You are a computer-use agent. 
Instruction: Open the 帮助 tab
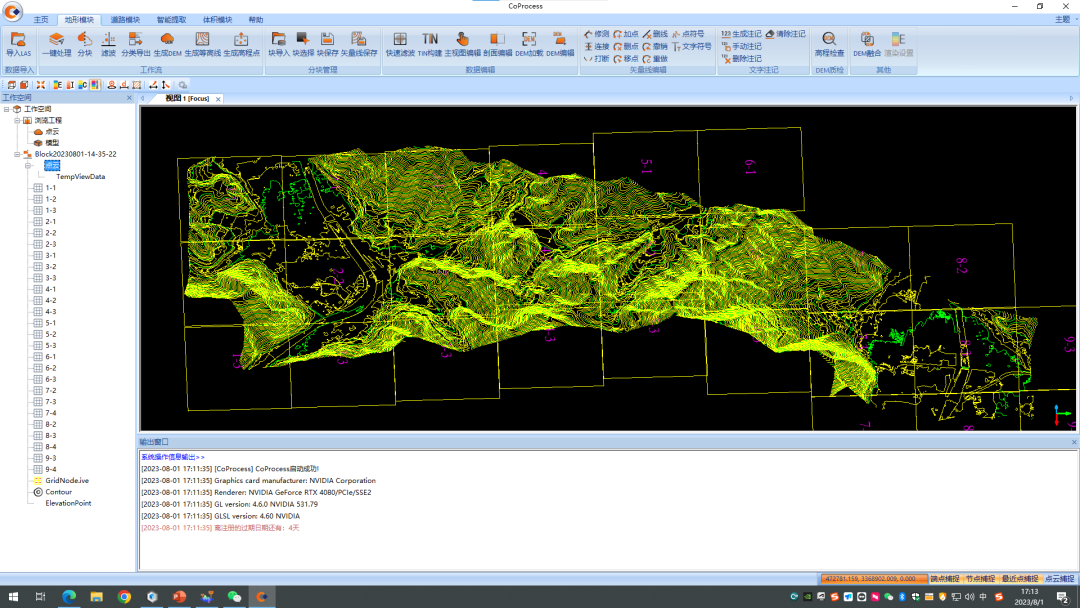(256, 20)
